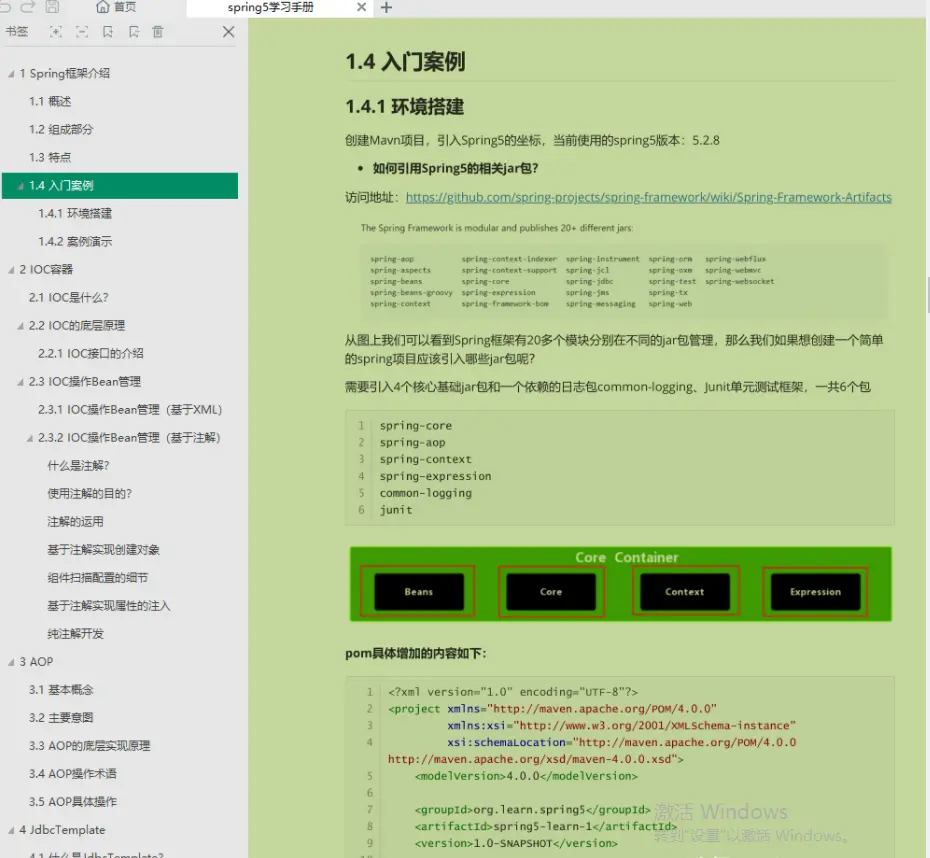This screenshot has height=858, width=930.
Task: Collapse all bookmarks with the collapse-all icon
Action: (x=82, y=32)
